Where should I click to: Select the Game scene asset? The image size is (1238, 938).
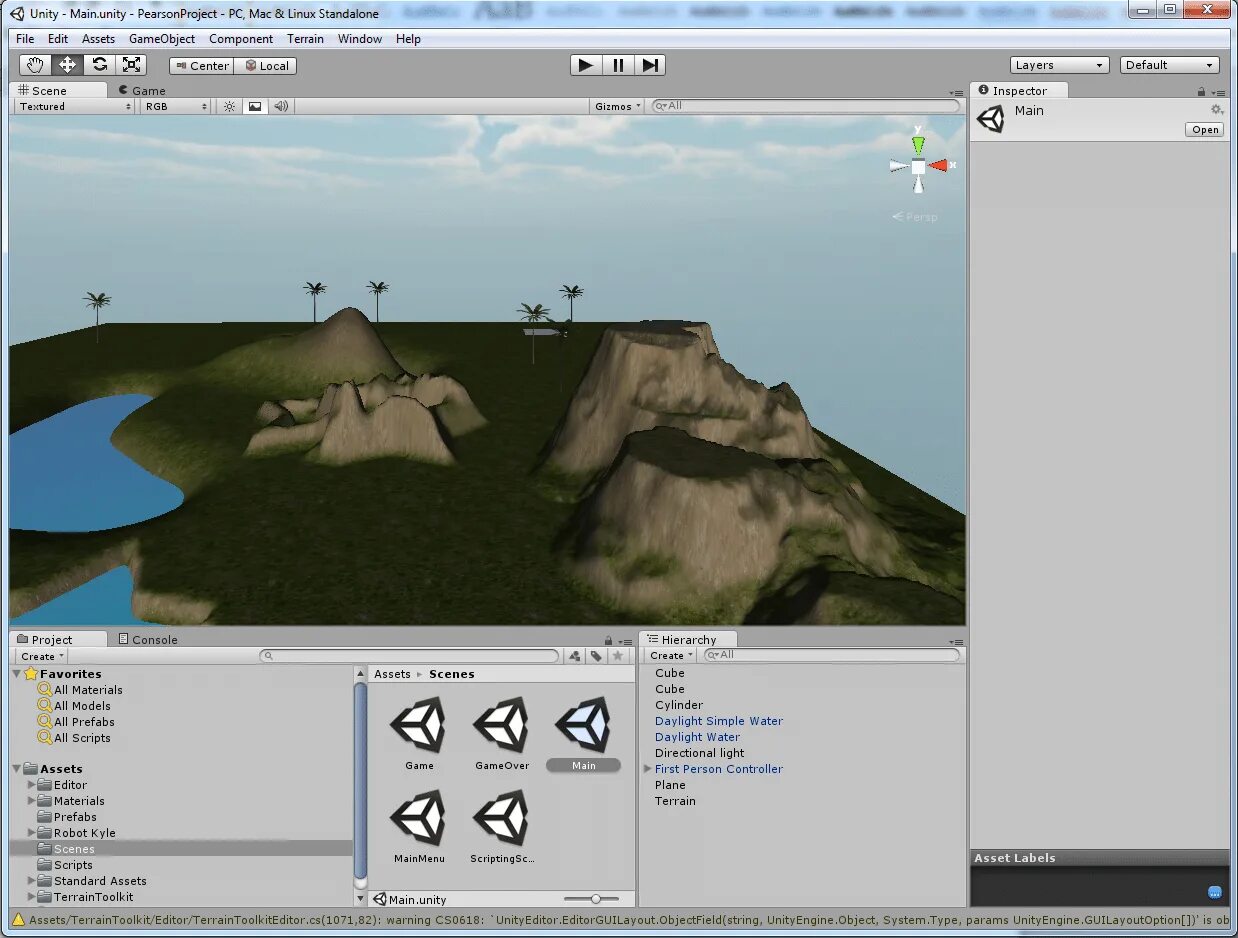click(x=419, y=734)
